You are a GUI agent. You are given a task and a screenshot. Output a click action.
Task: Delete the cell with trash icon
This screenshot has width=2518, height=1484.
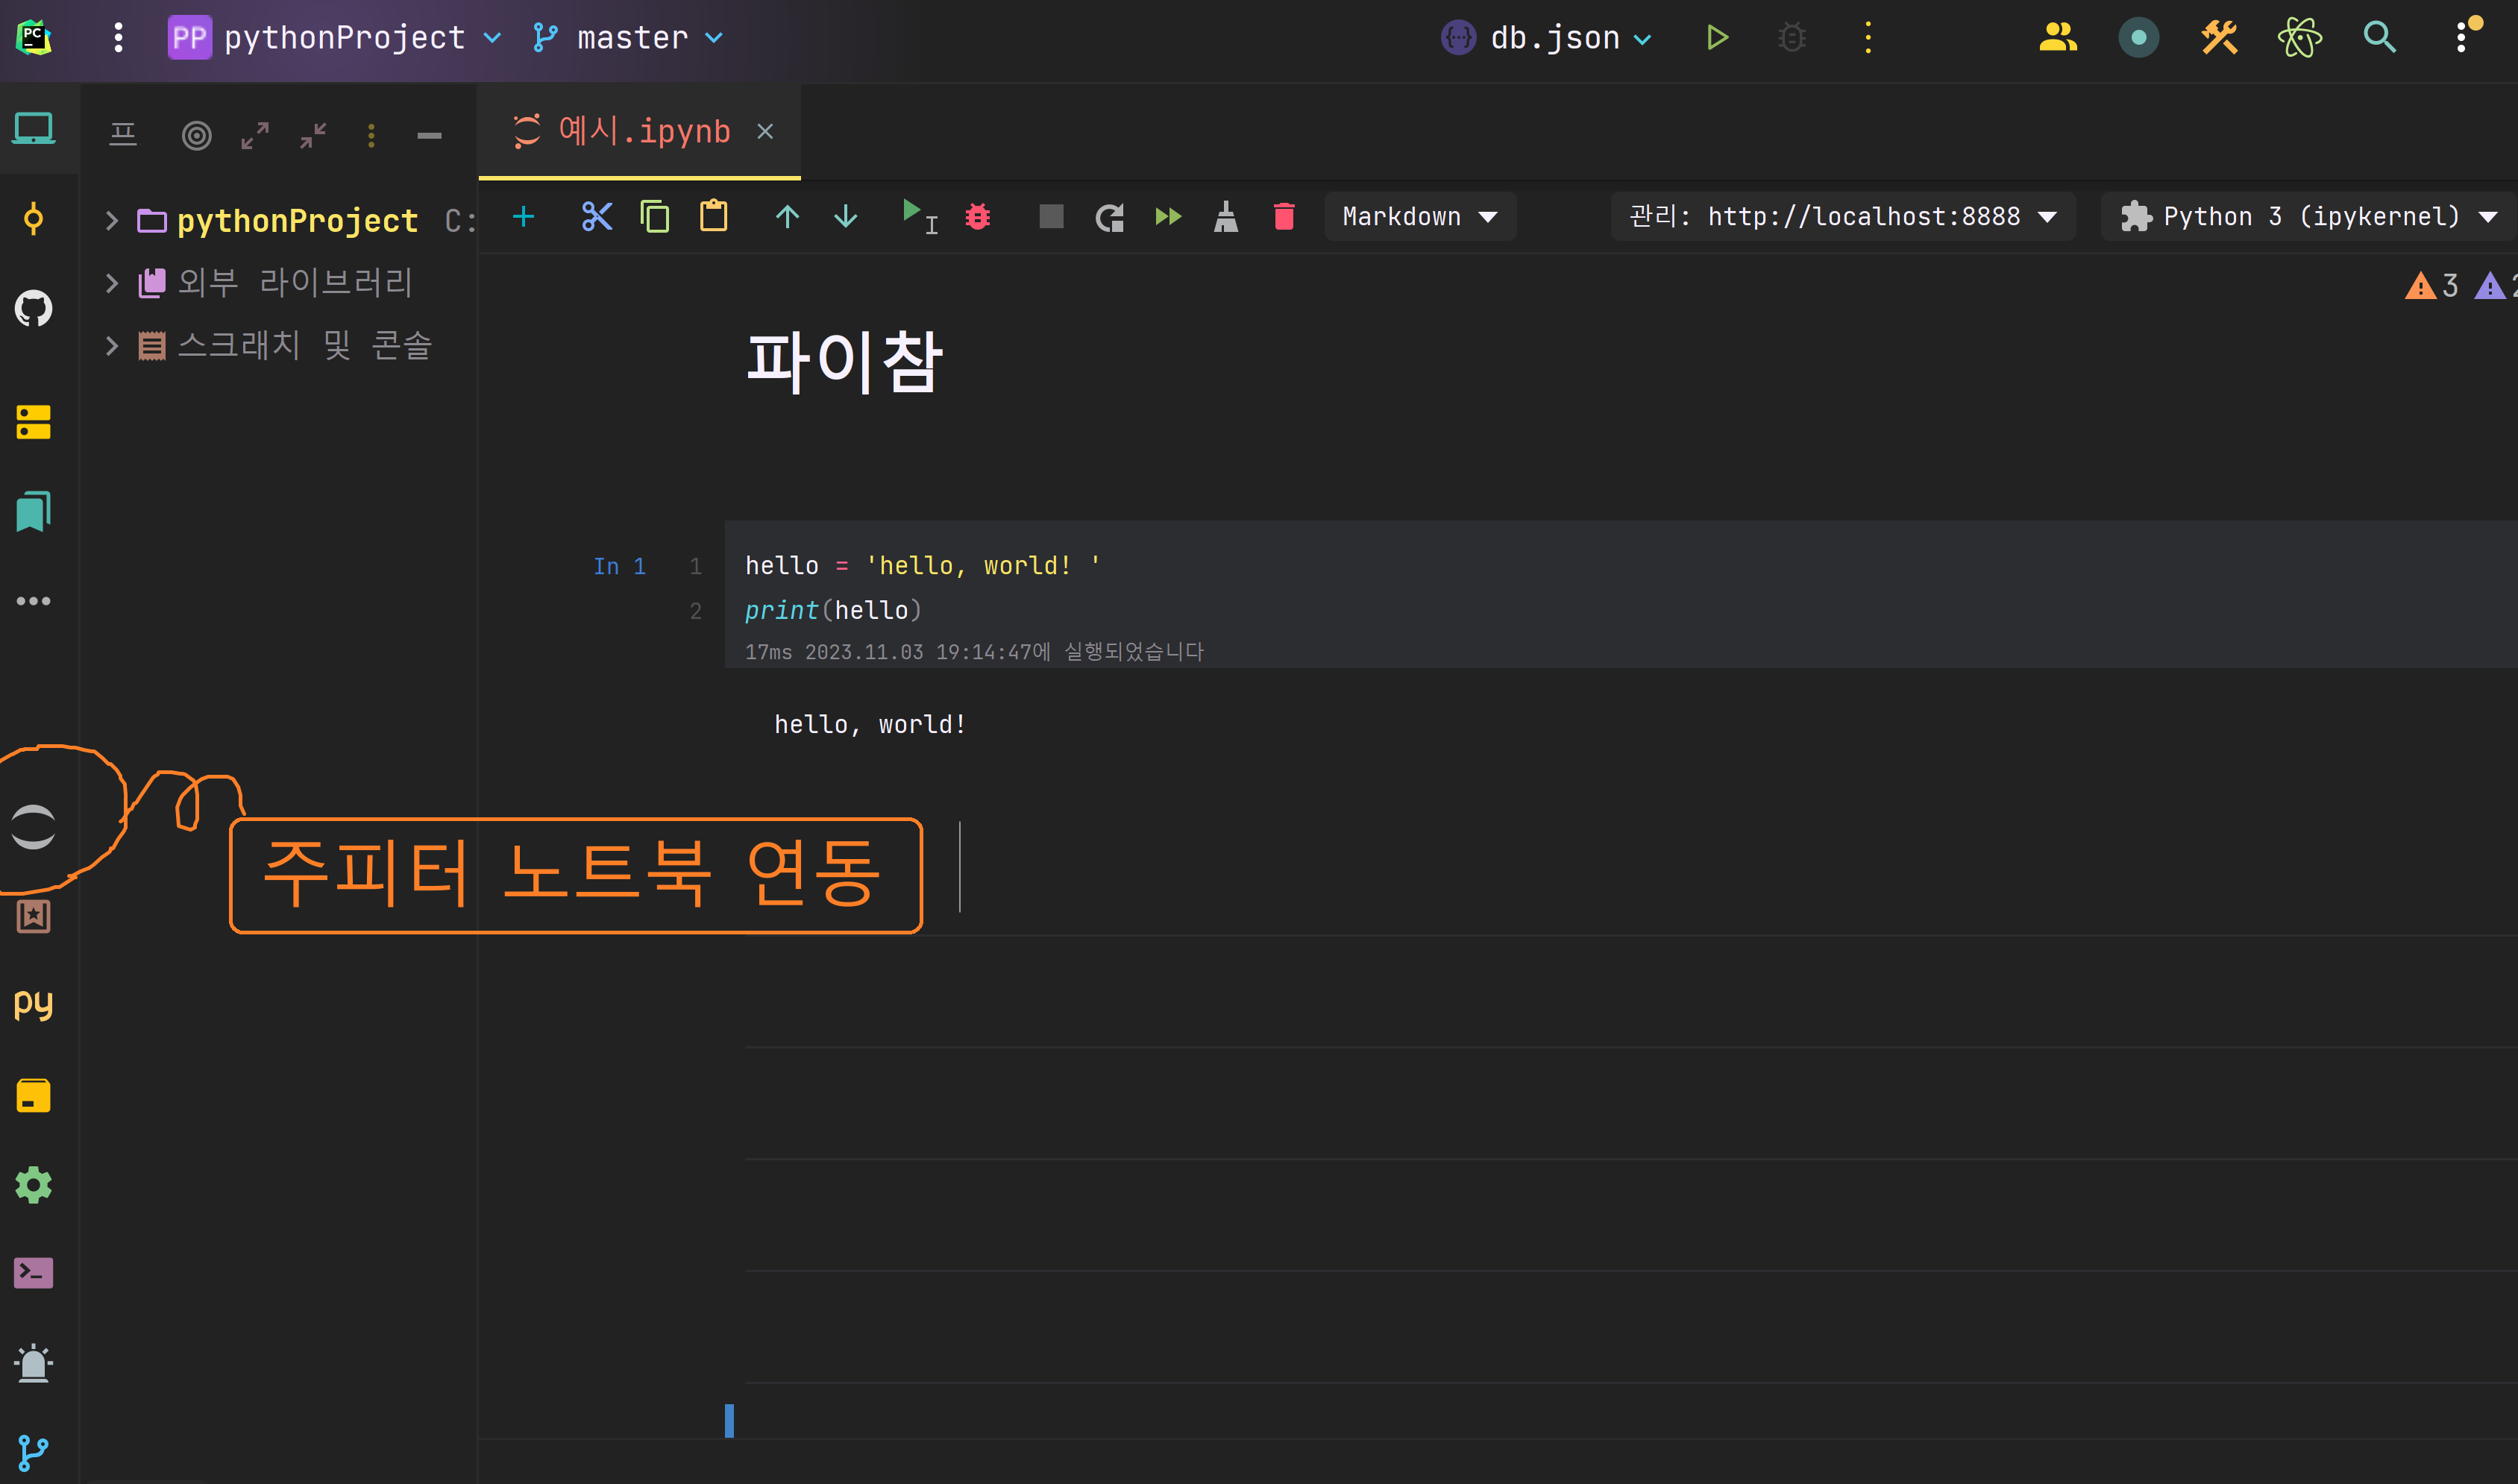point(1284,216)
